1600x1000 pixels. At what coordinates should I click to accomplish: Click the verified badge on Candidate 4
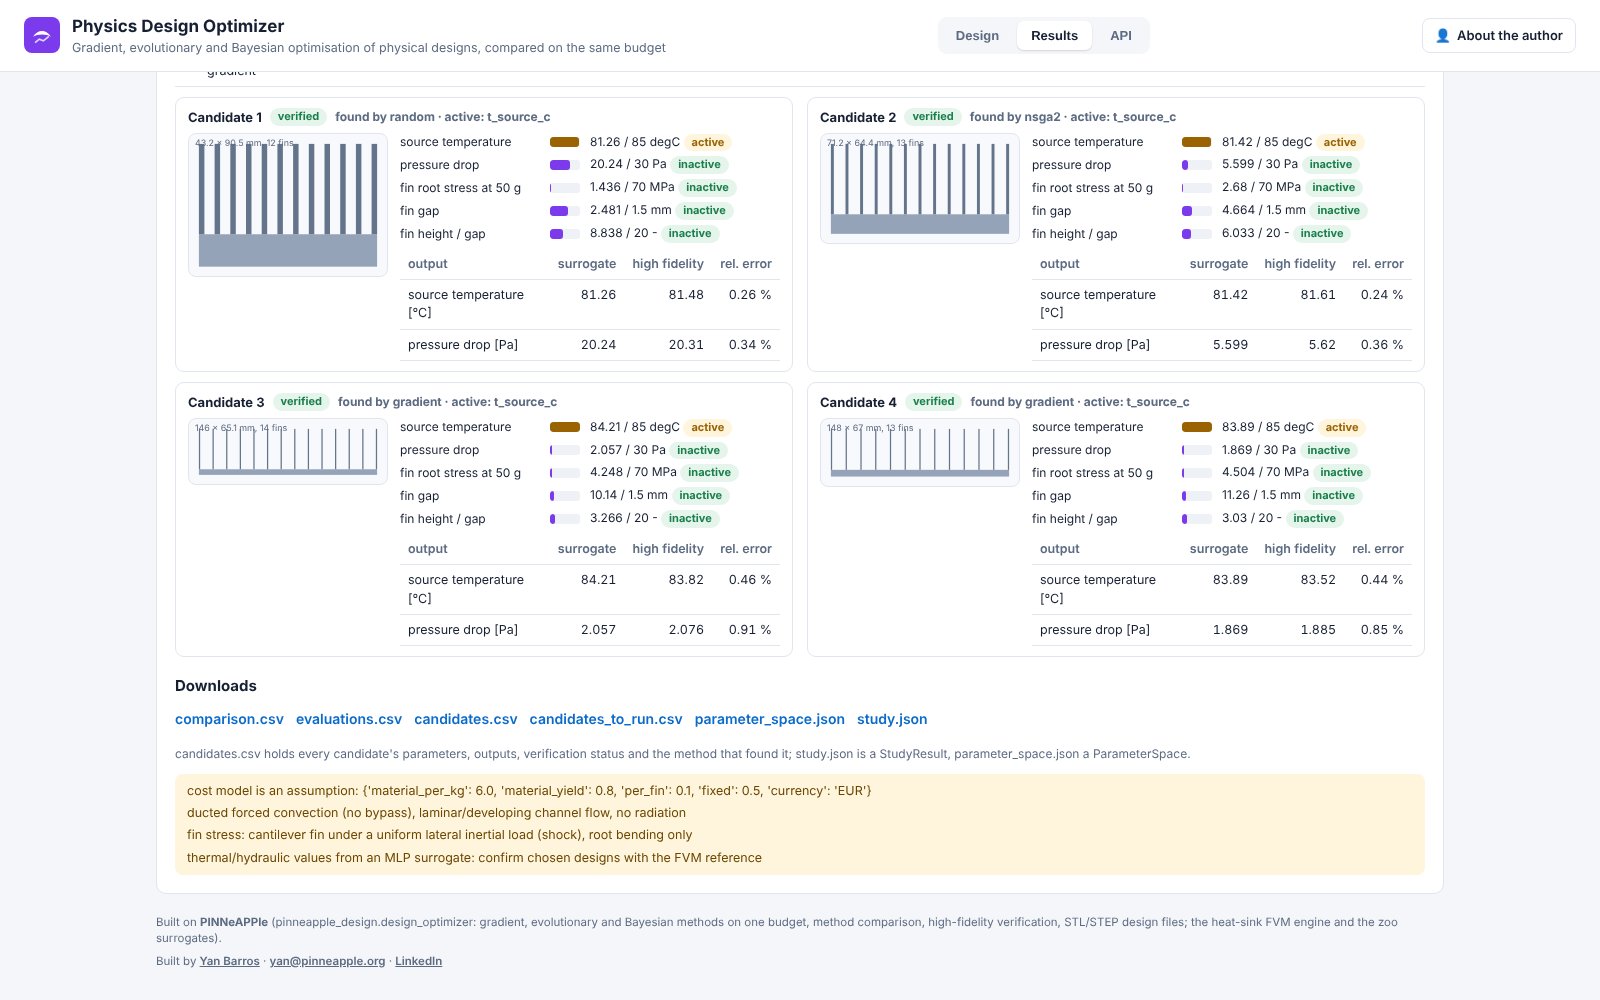pyautogui.click(x=934, y=402)
